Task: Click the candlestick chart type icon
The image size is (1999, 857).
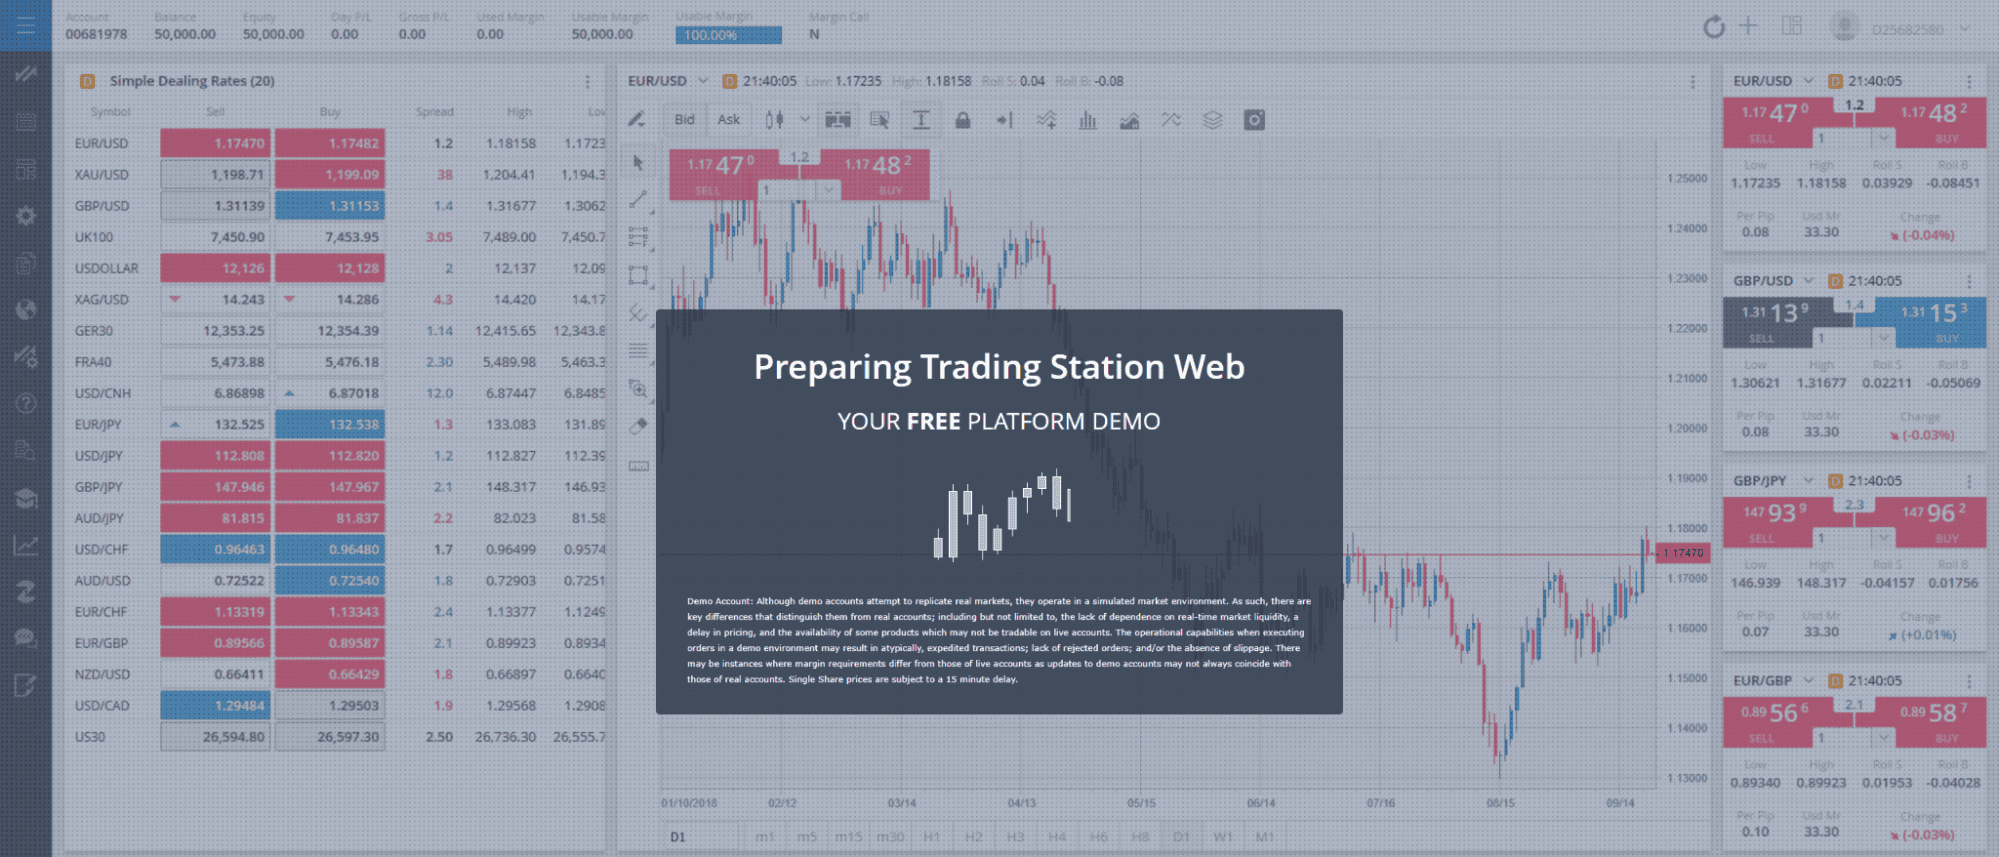Action: (x=774, y=120)
